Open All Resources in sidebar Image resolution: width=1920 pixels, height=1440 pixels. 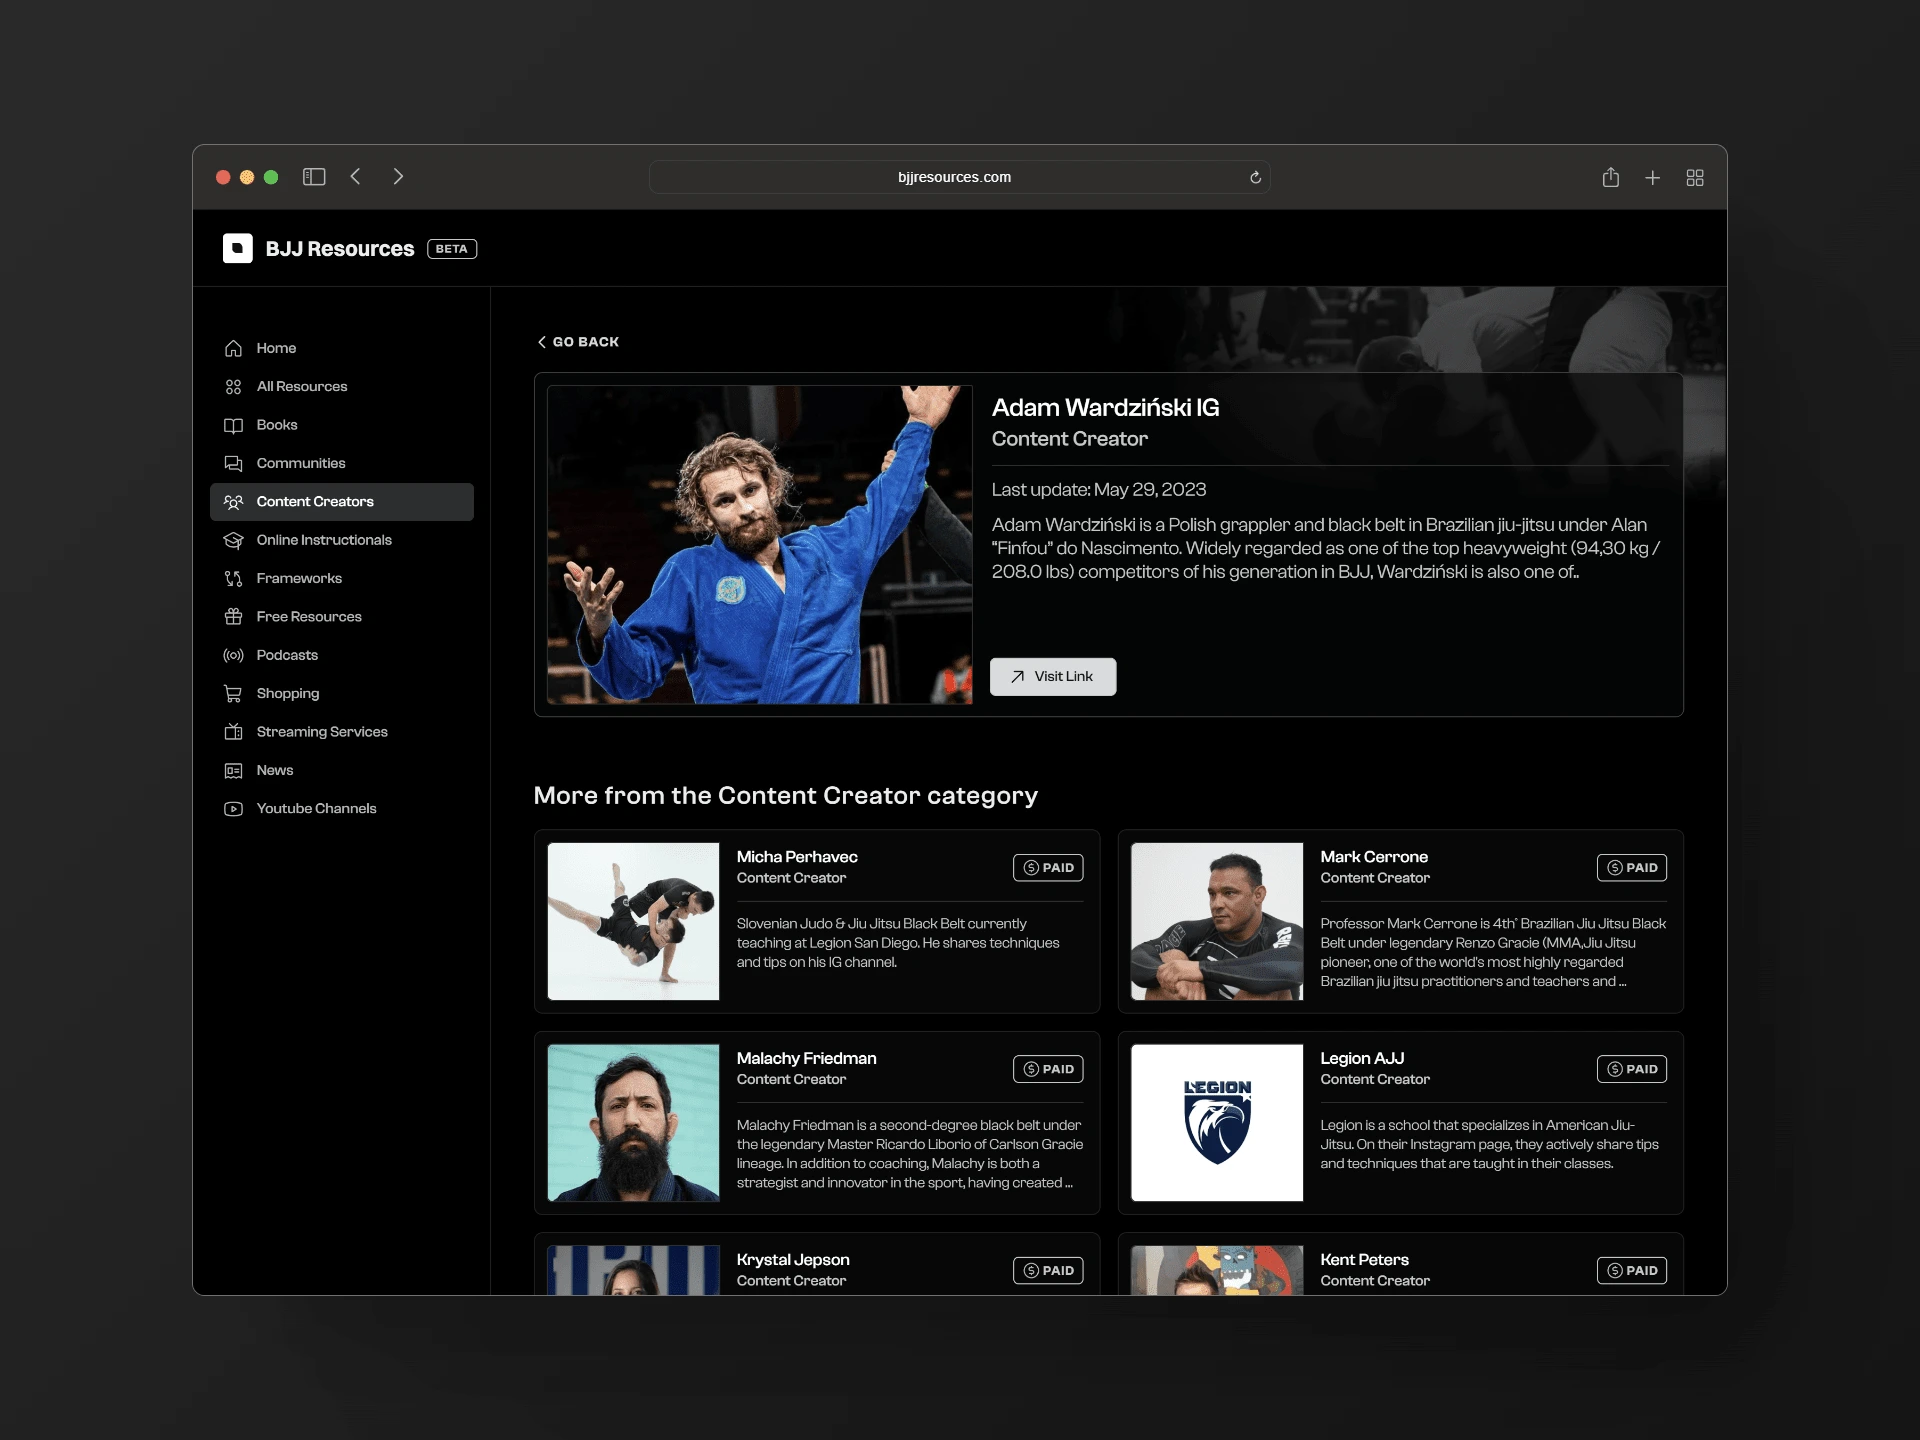(342, 387)
